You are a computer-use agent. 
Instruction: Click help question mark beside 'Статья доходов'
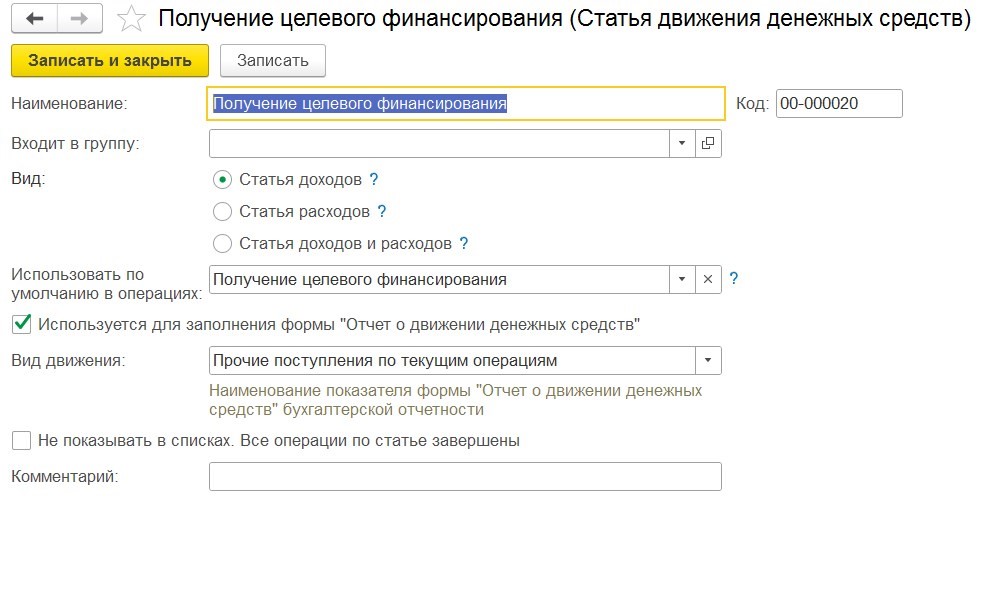374,180
